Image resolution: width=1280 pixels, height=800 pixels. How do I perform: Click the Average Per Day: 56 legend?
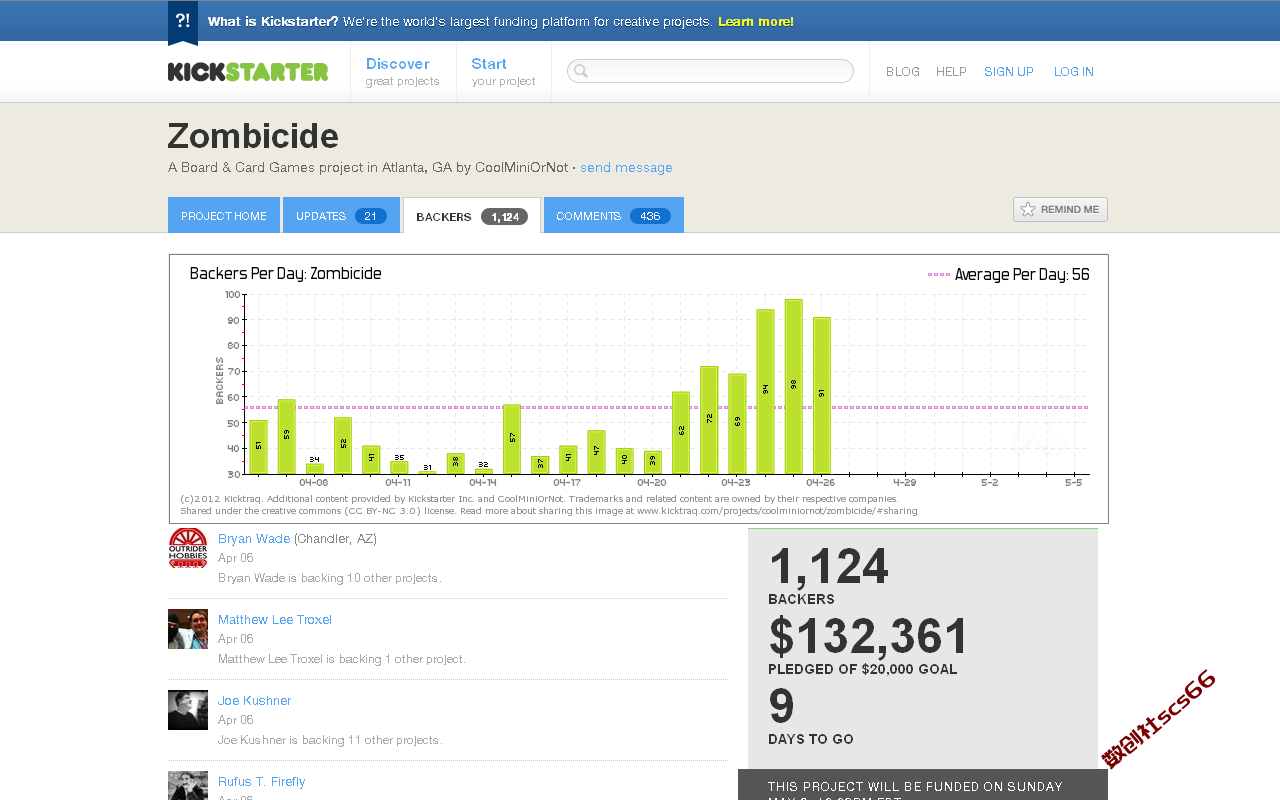pos(1008,274)
